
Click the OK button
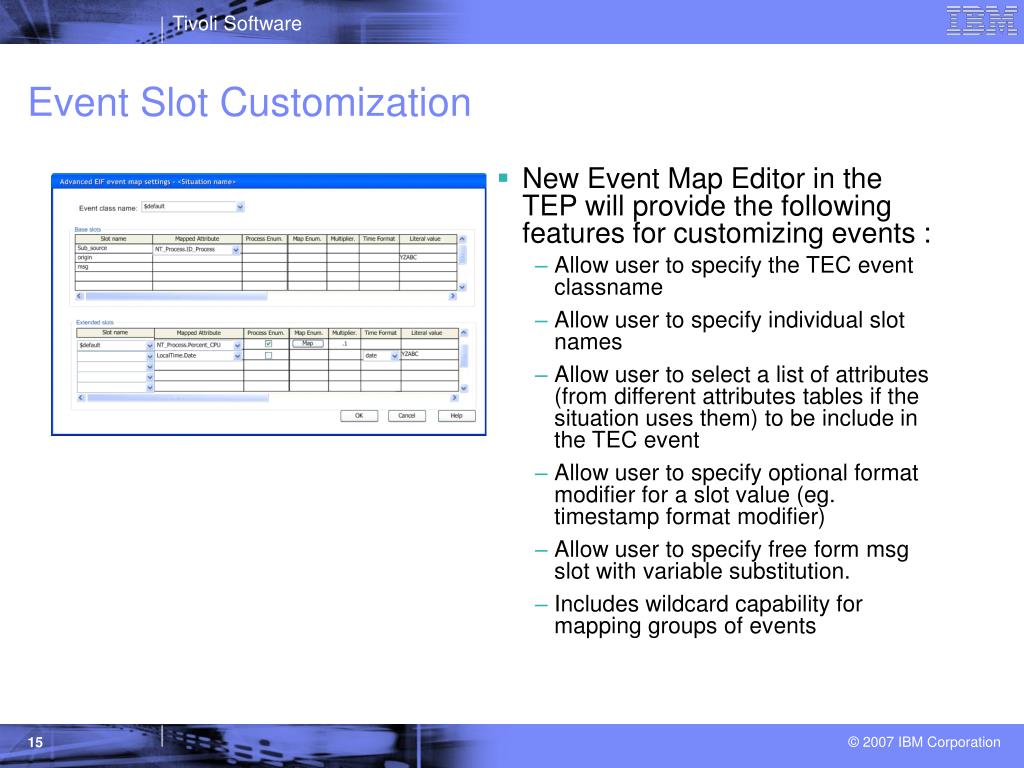[x=359, y=416]
